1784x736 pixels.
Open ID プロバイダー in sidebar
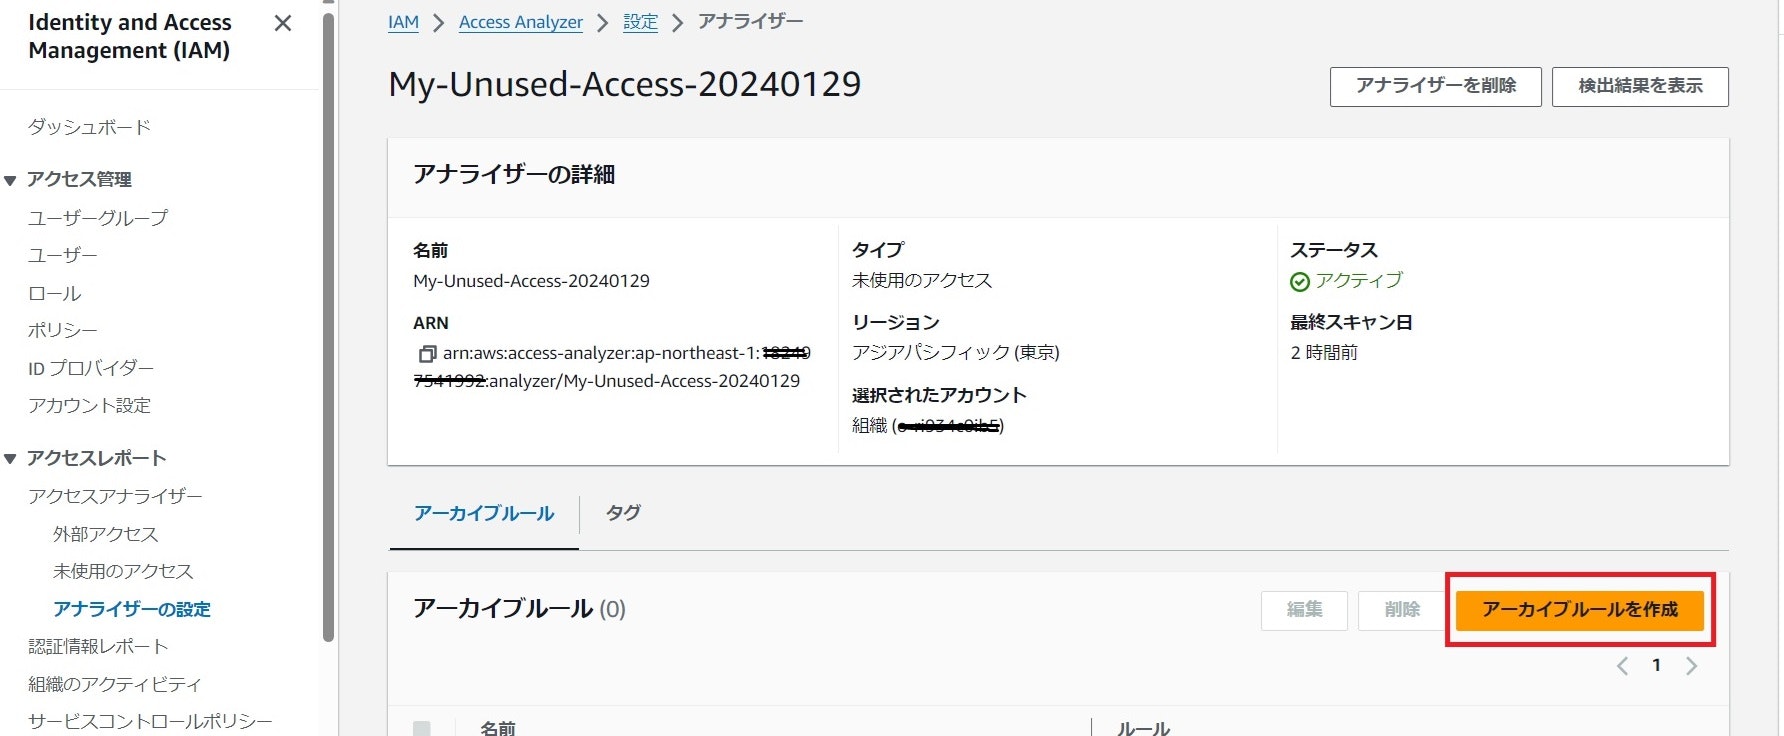90,368
